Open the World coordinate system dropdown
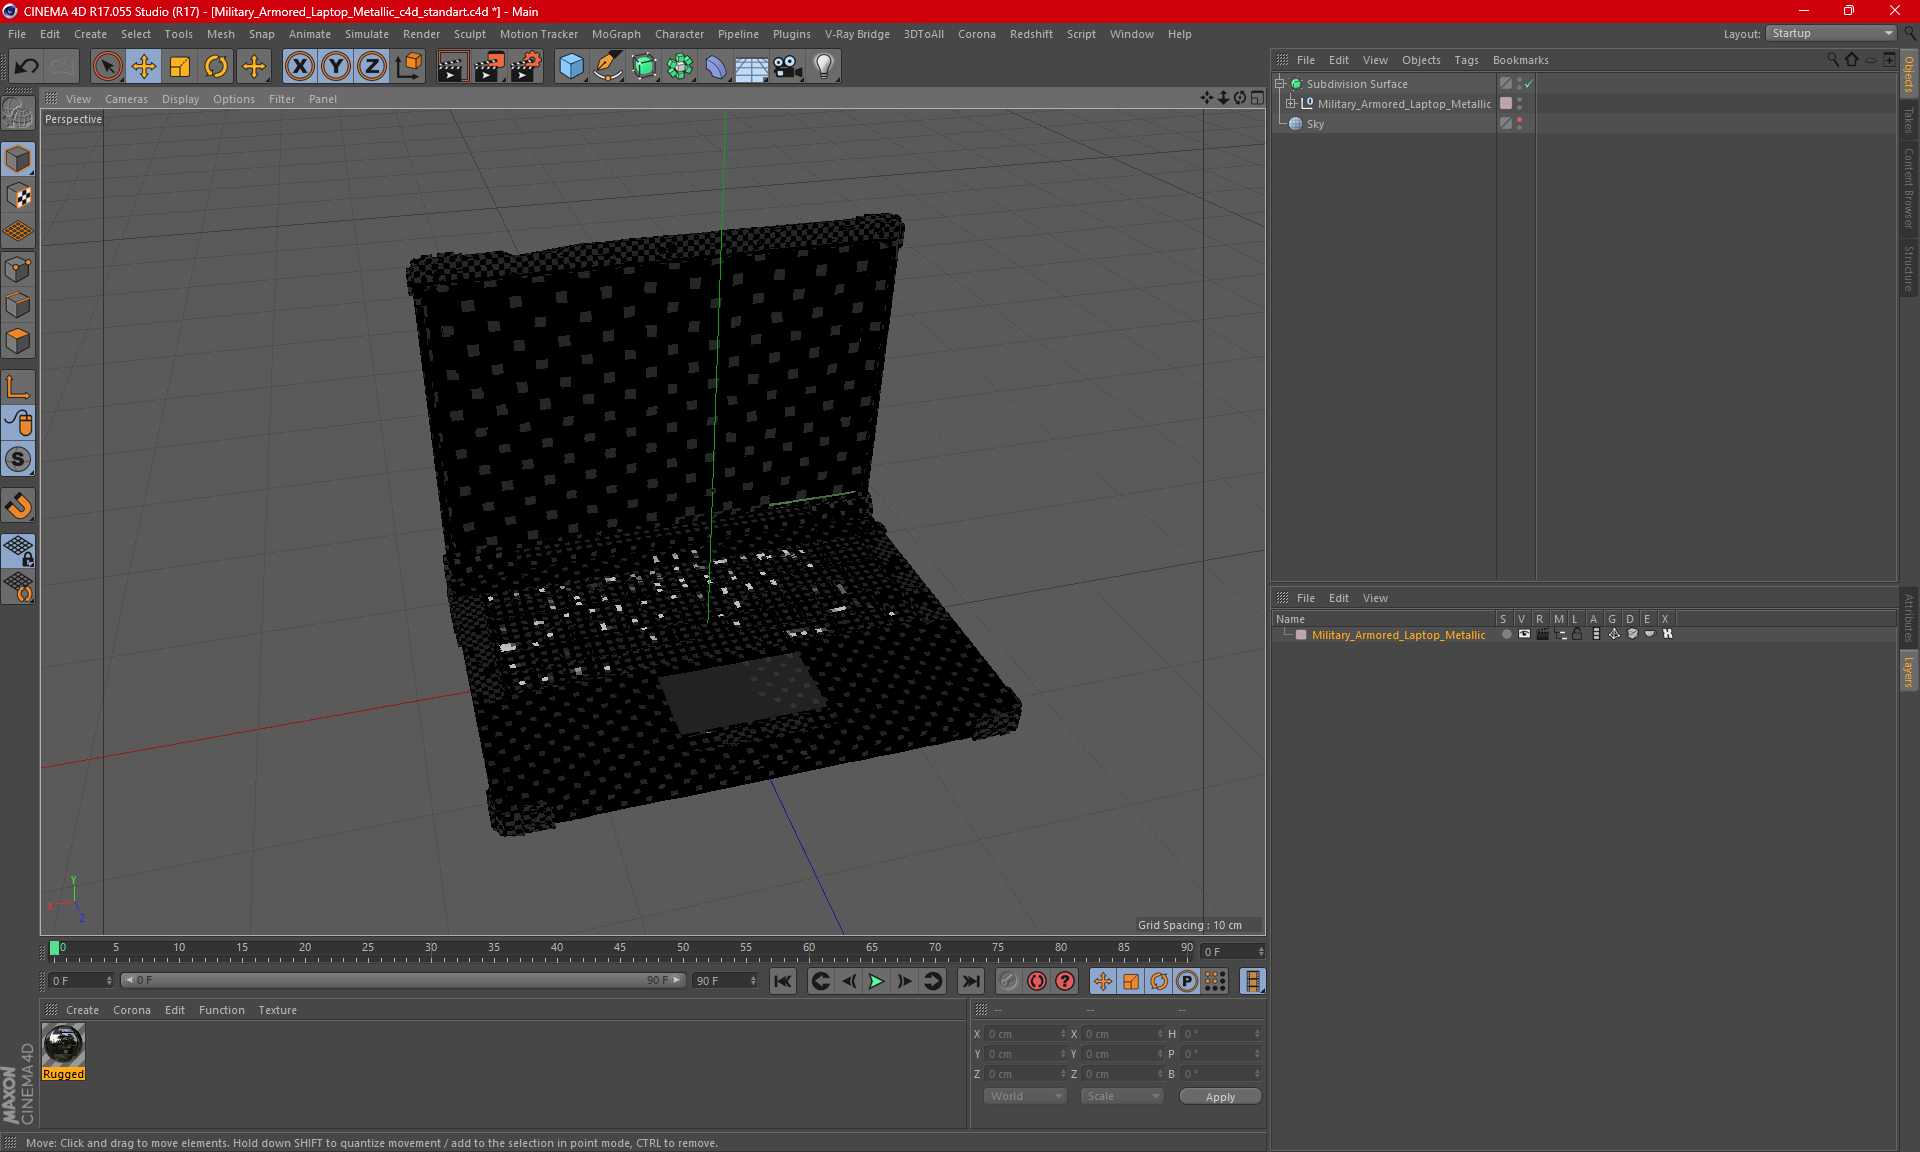 pyautogui.click(x=1025, y=1096)
